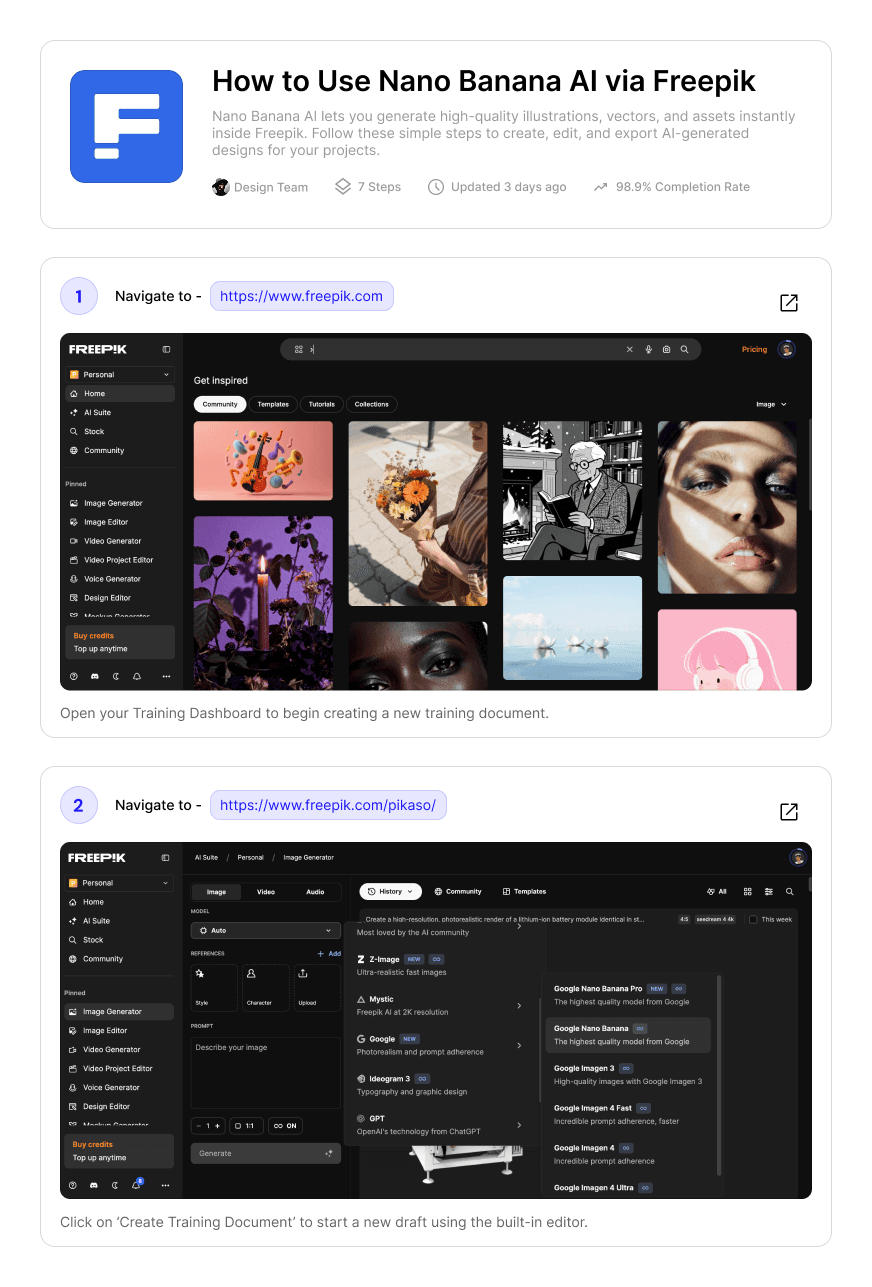Open the violin illustration thumbnail
Screen dimensions: 872x1287
pos(263,461)
